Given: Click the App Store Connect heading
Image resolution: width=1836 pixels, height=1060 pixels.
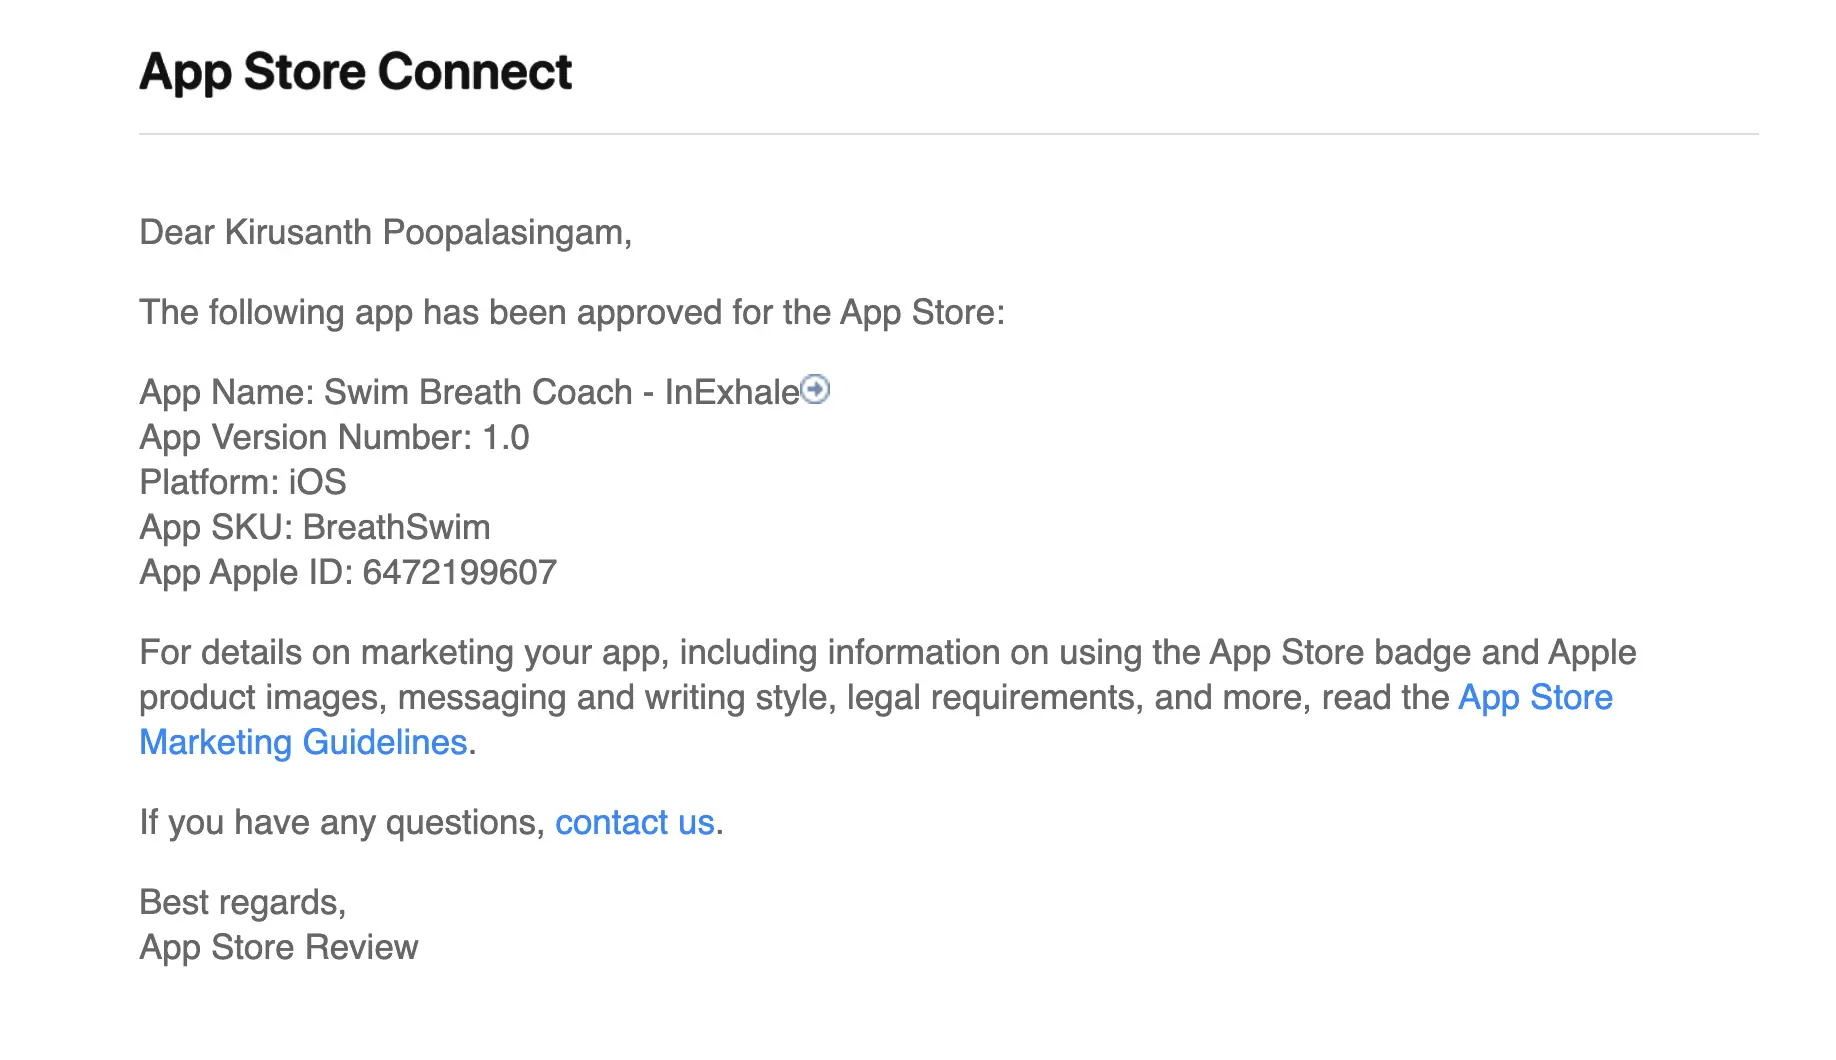Looking at the screenshot, I should pos(355,72).
